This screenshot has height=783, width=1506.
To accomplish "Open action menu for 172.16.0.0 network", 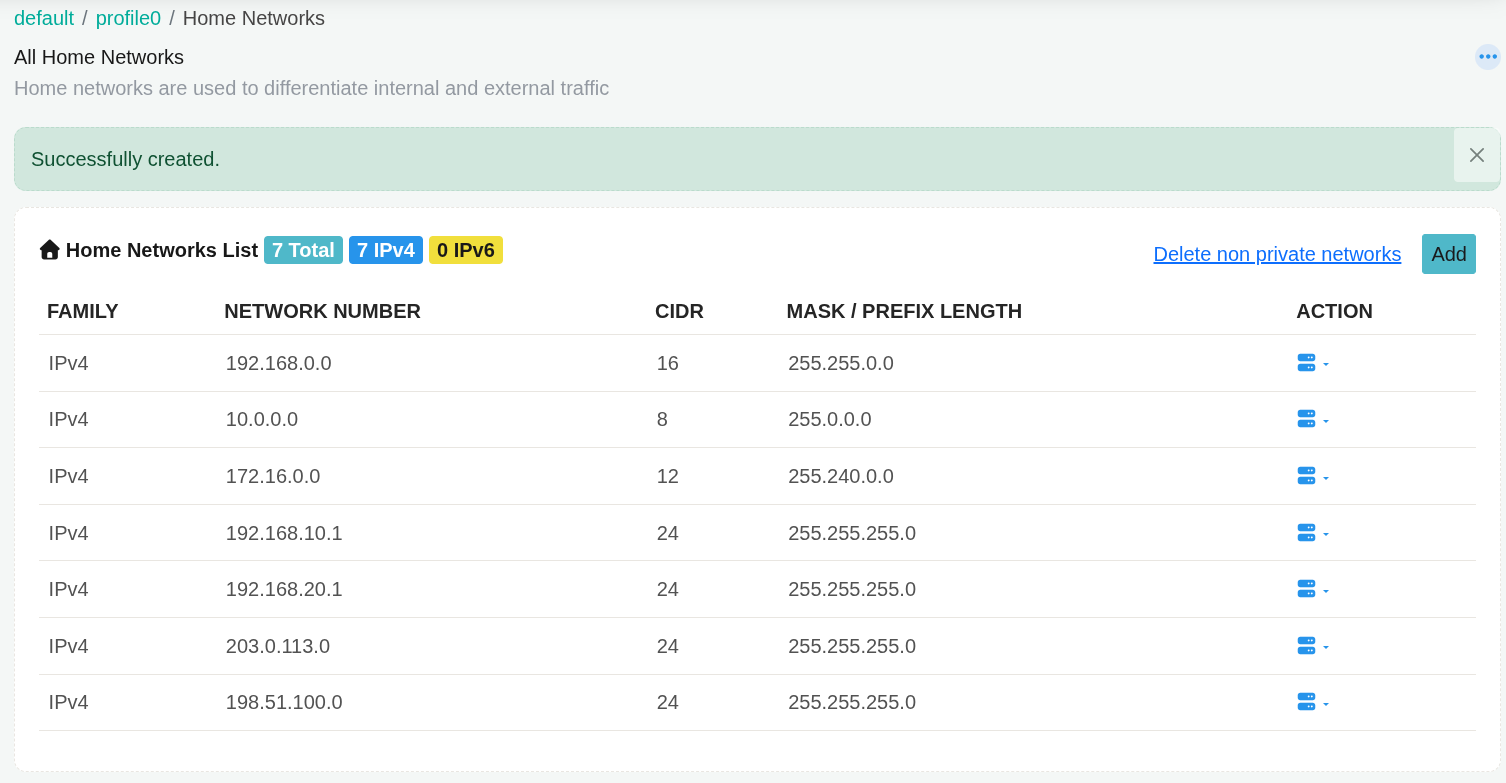I will tap(1313, 476).
